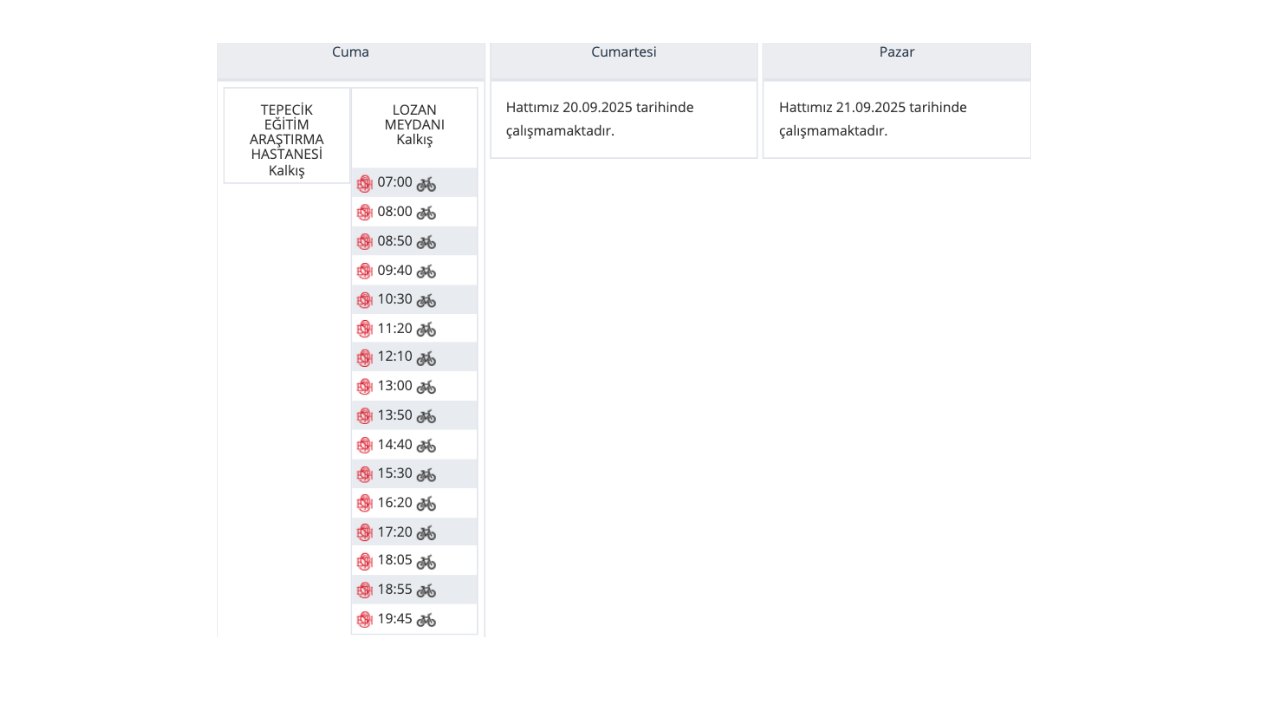
Task: Click the red icon on the 17:20 row
Action: click(x=364, y=533)
